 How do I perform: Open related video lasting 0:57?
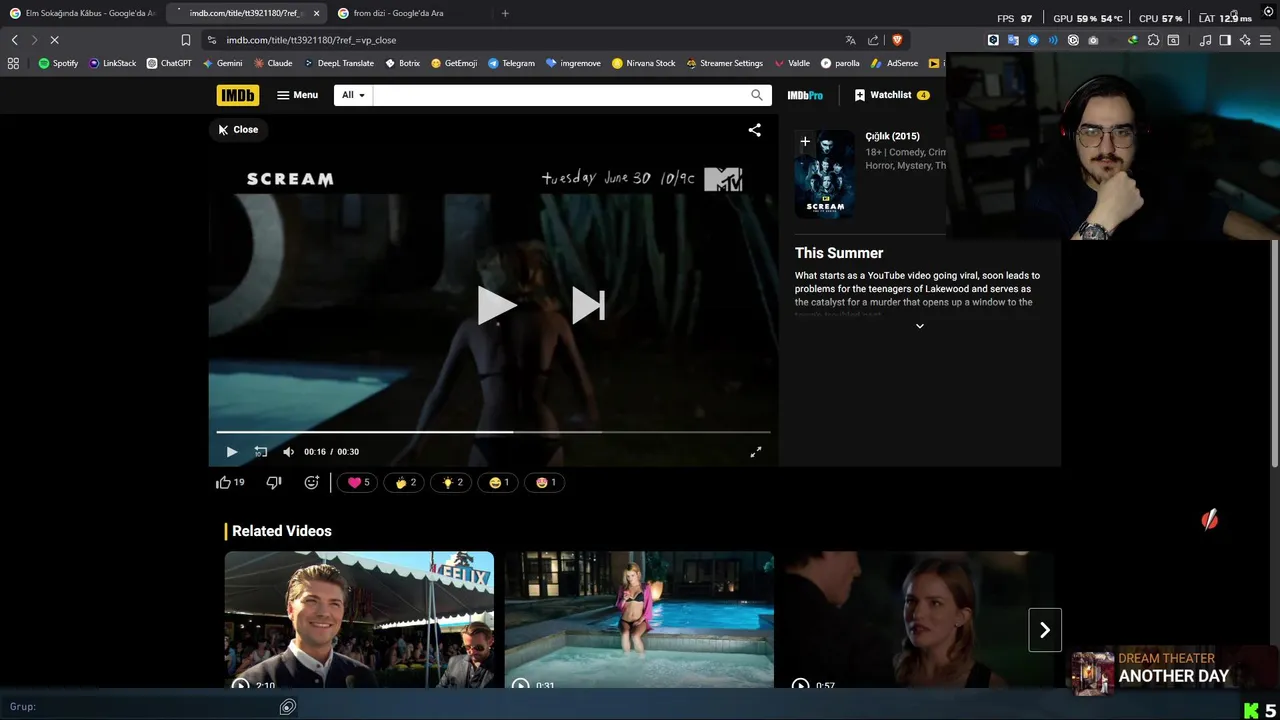point(919,619)
